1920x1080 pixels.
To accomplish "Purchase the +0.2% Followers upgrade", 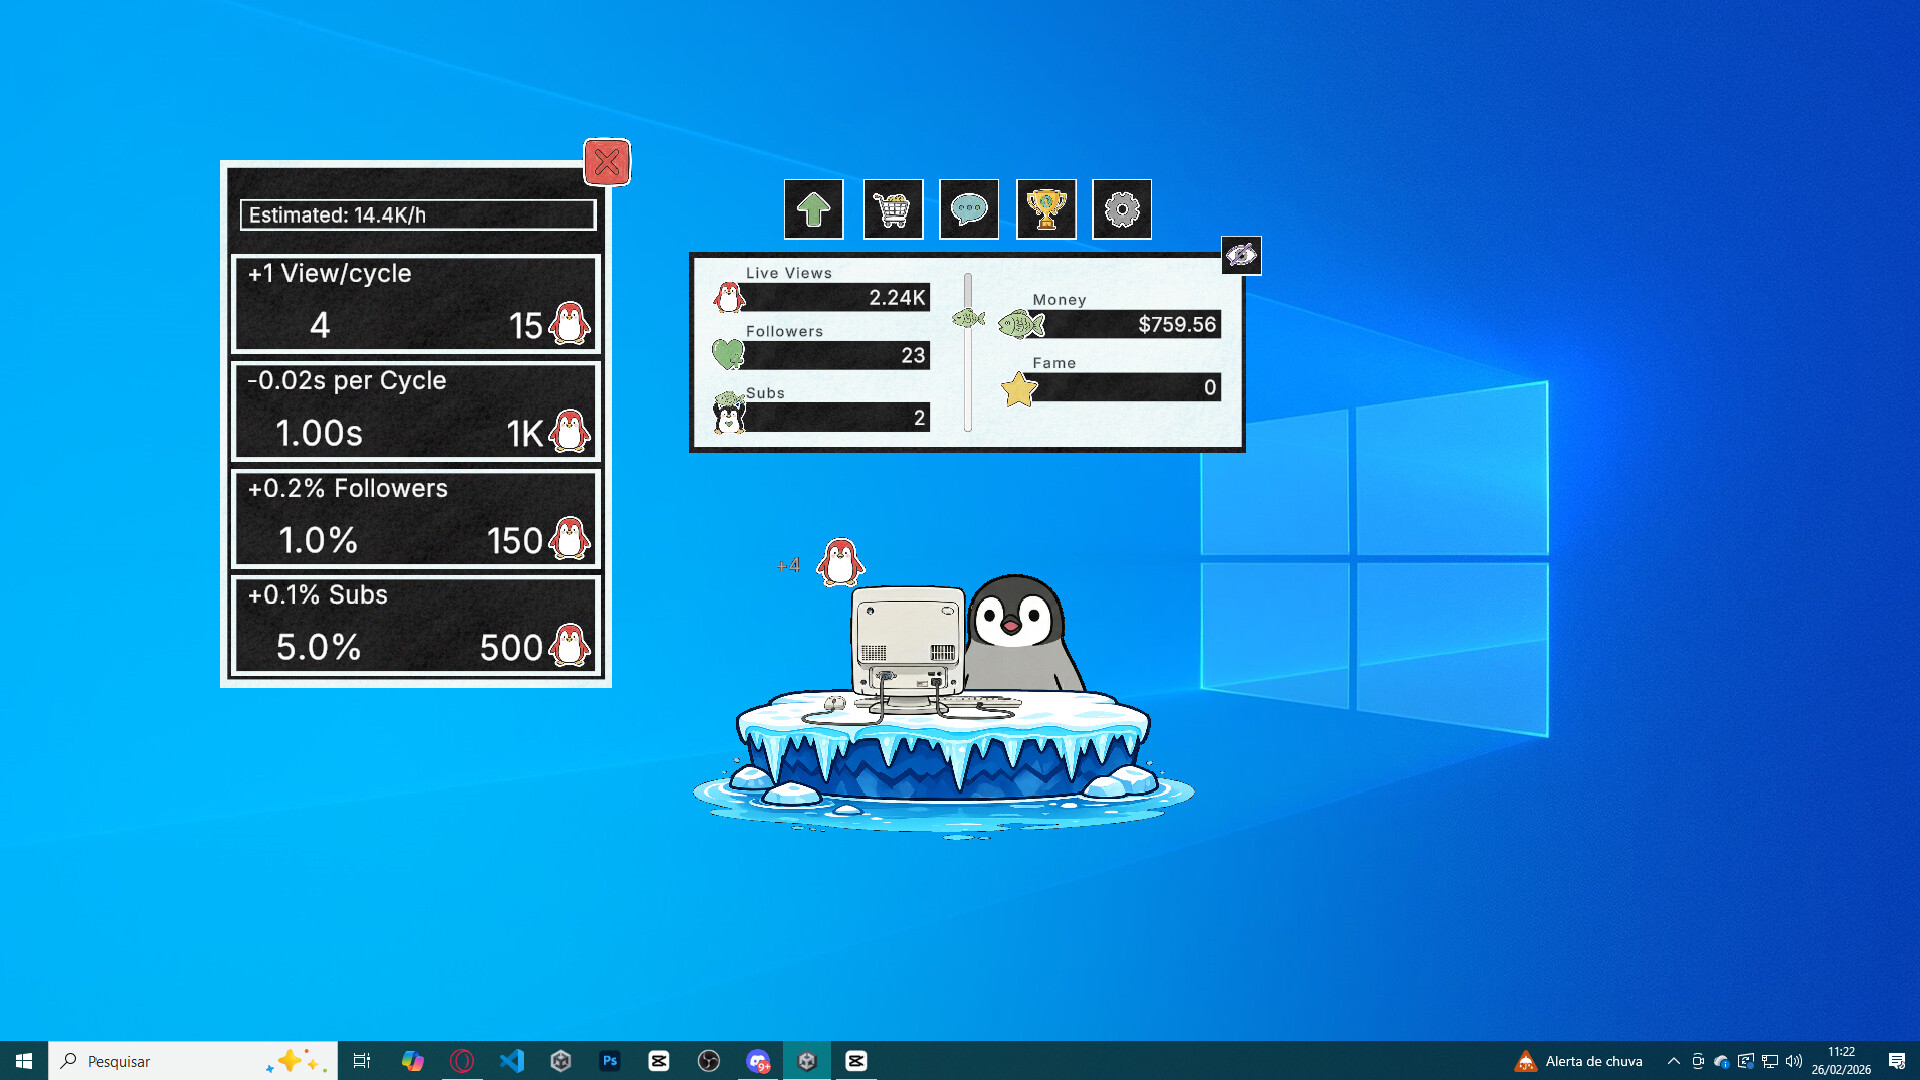I will click(416, 519).
